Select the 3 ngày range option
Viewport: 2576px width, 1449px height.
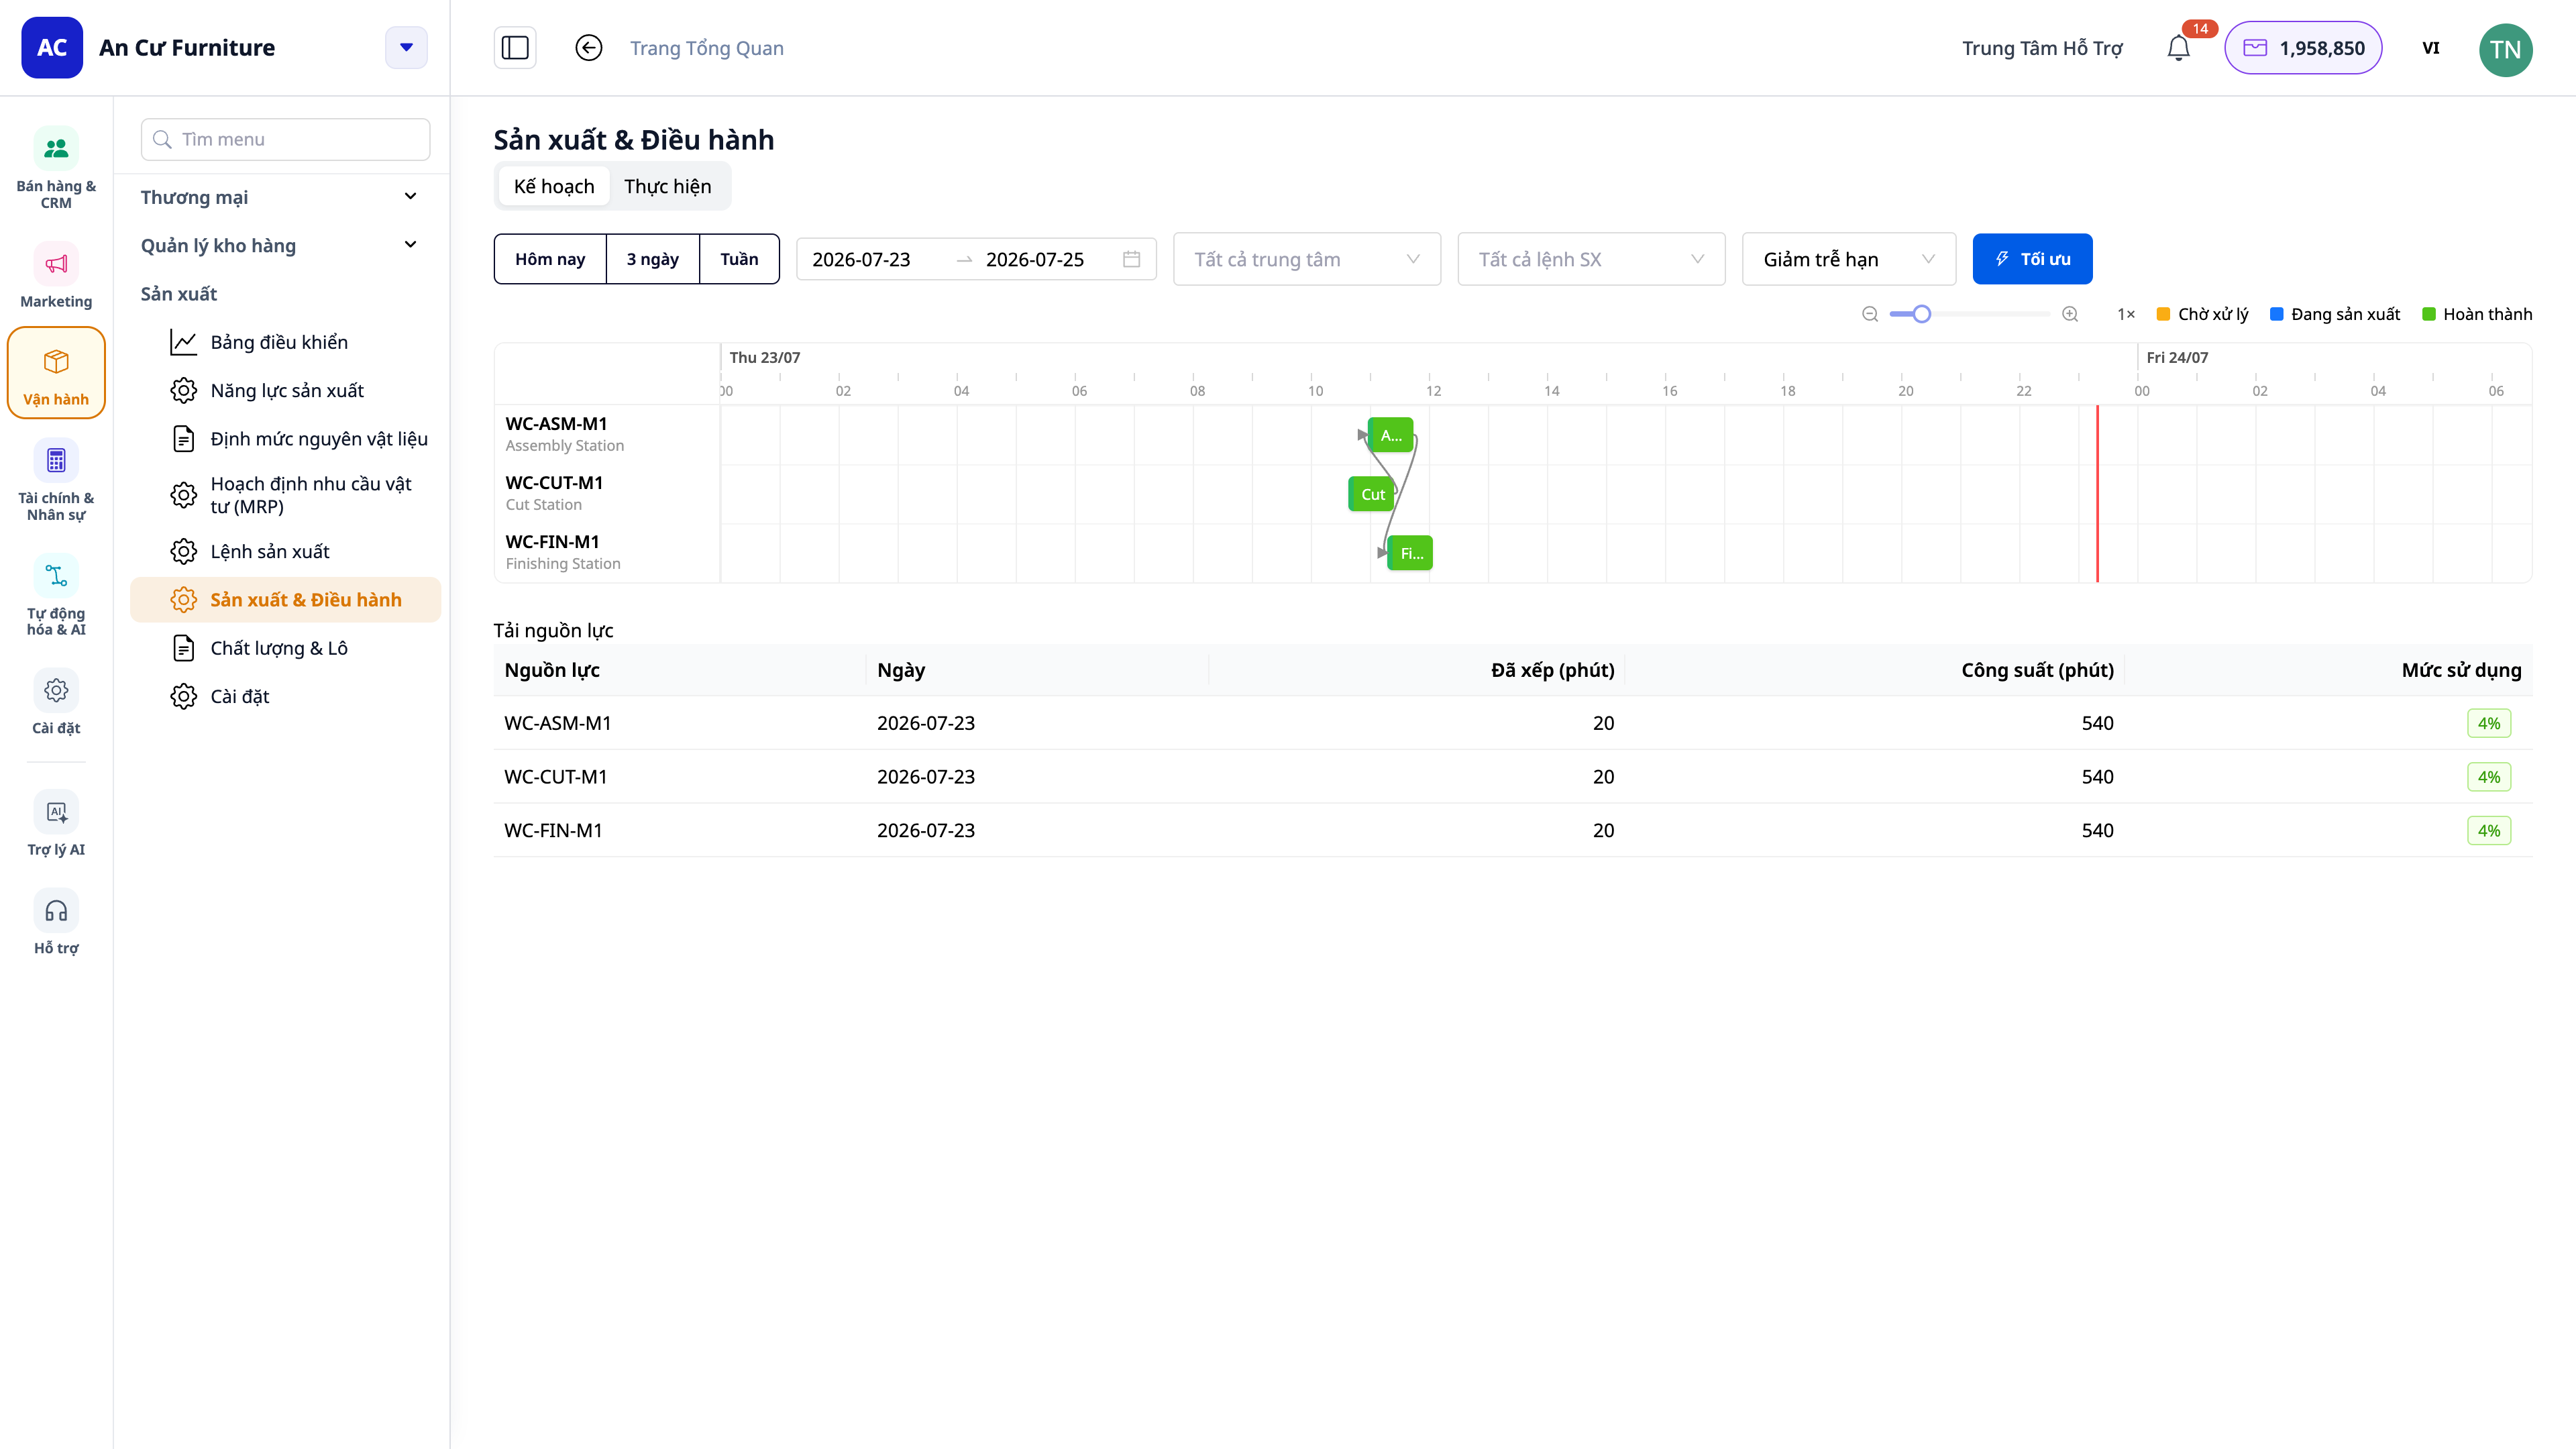point(652,259)
